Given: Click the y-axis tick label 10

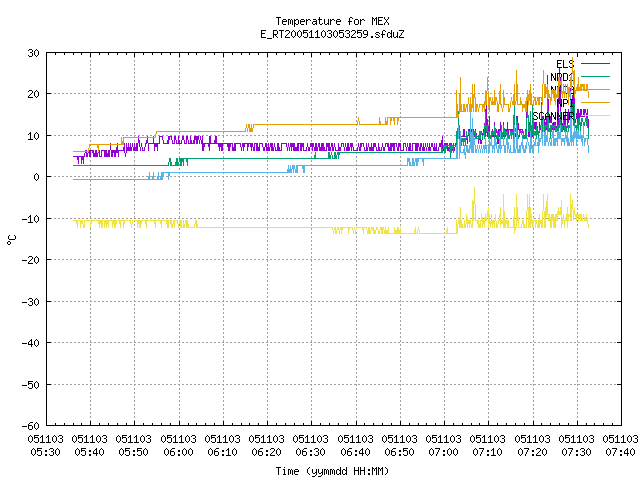Looking at the screenshot, I should pyautogui.click(x=33, y=136).
